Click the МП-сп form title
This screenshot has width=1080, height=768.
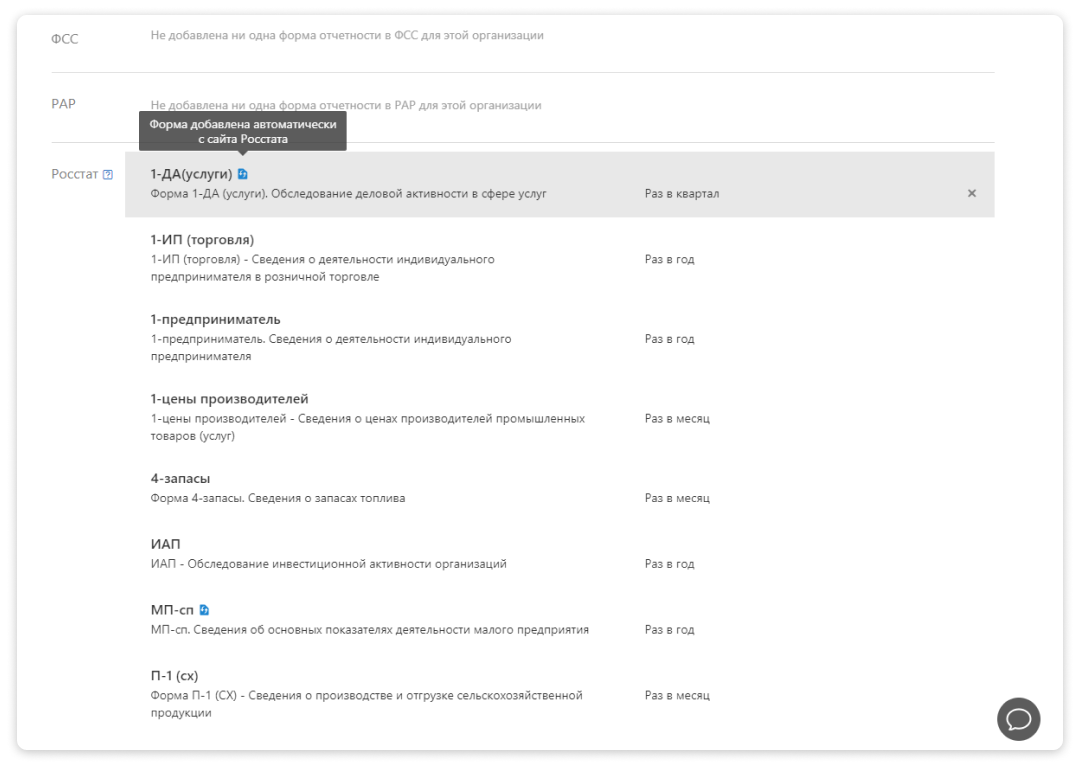[x=172, y=610]
